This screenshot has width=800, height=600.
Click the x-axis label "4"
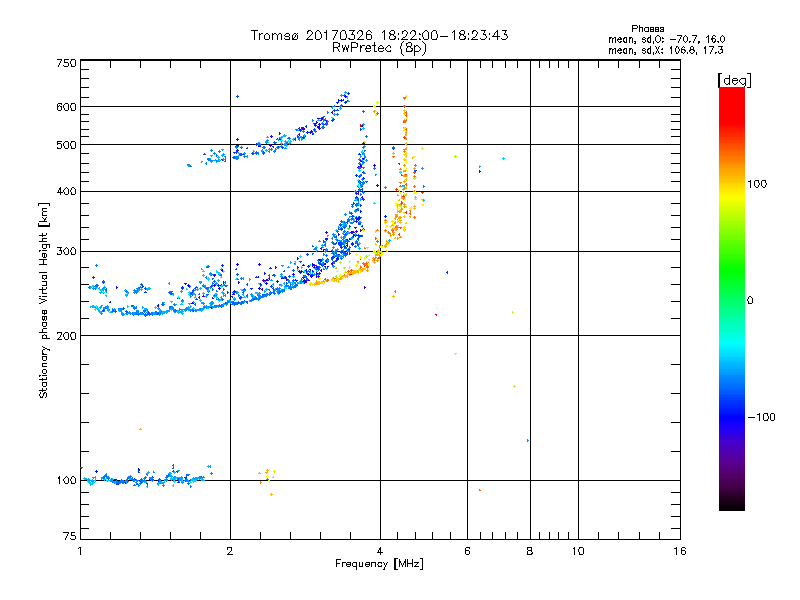[x=380, y=551]
